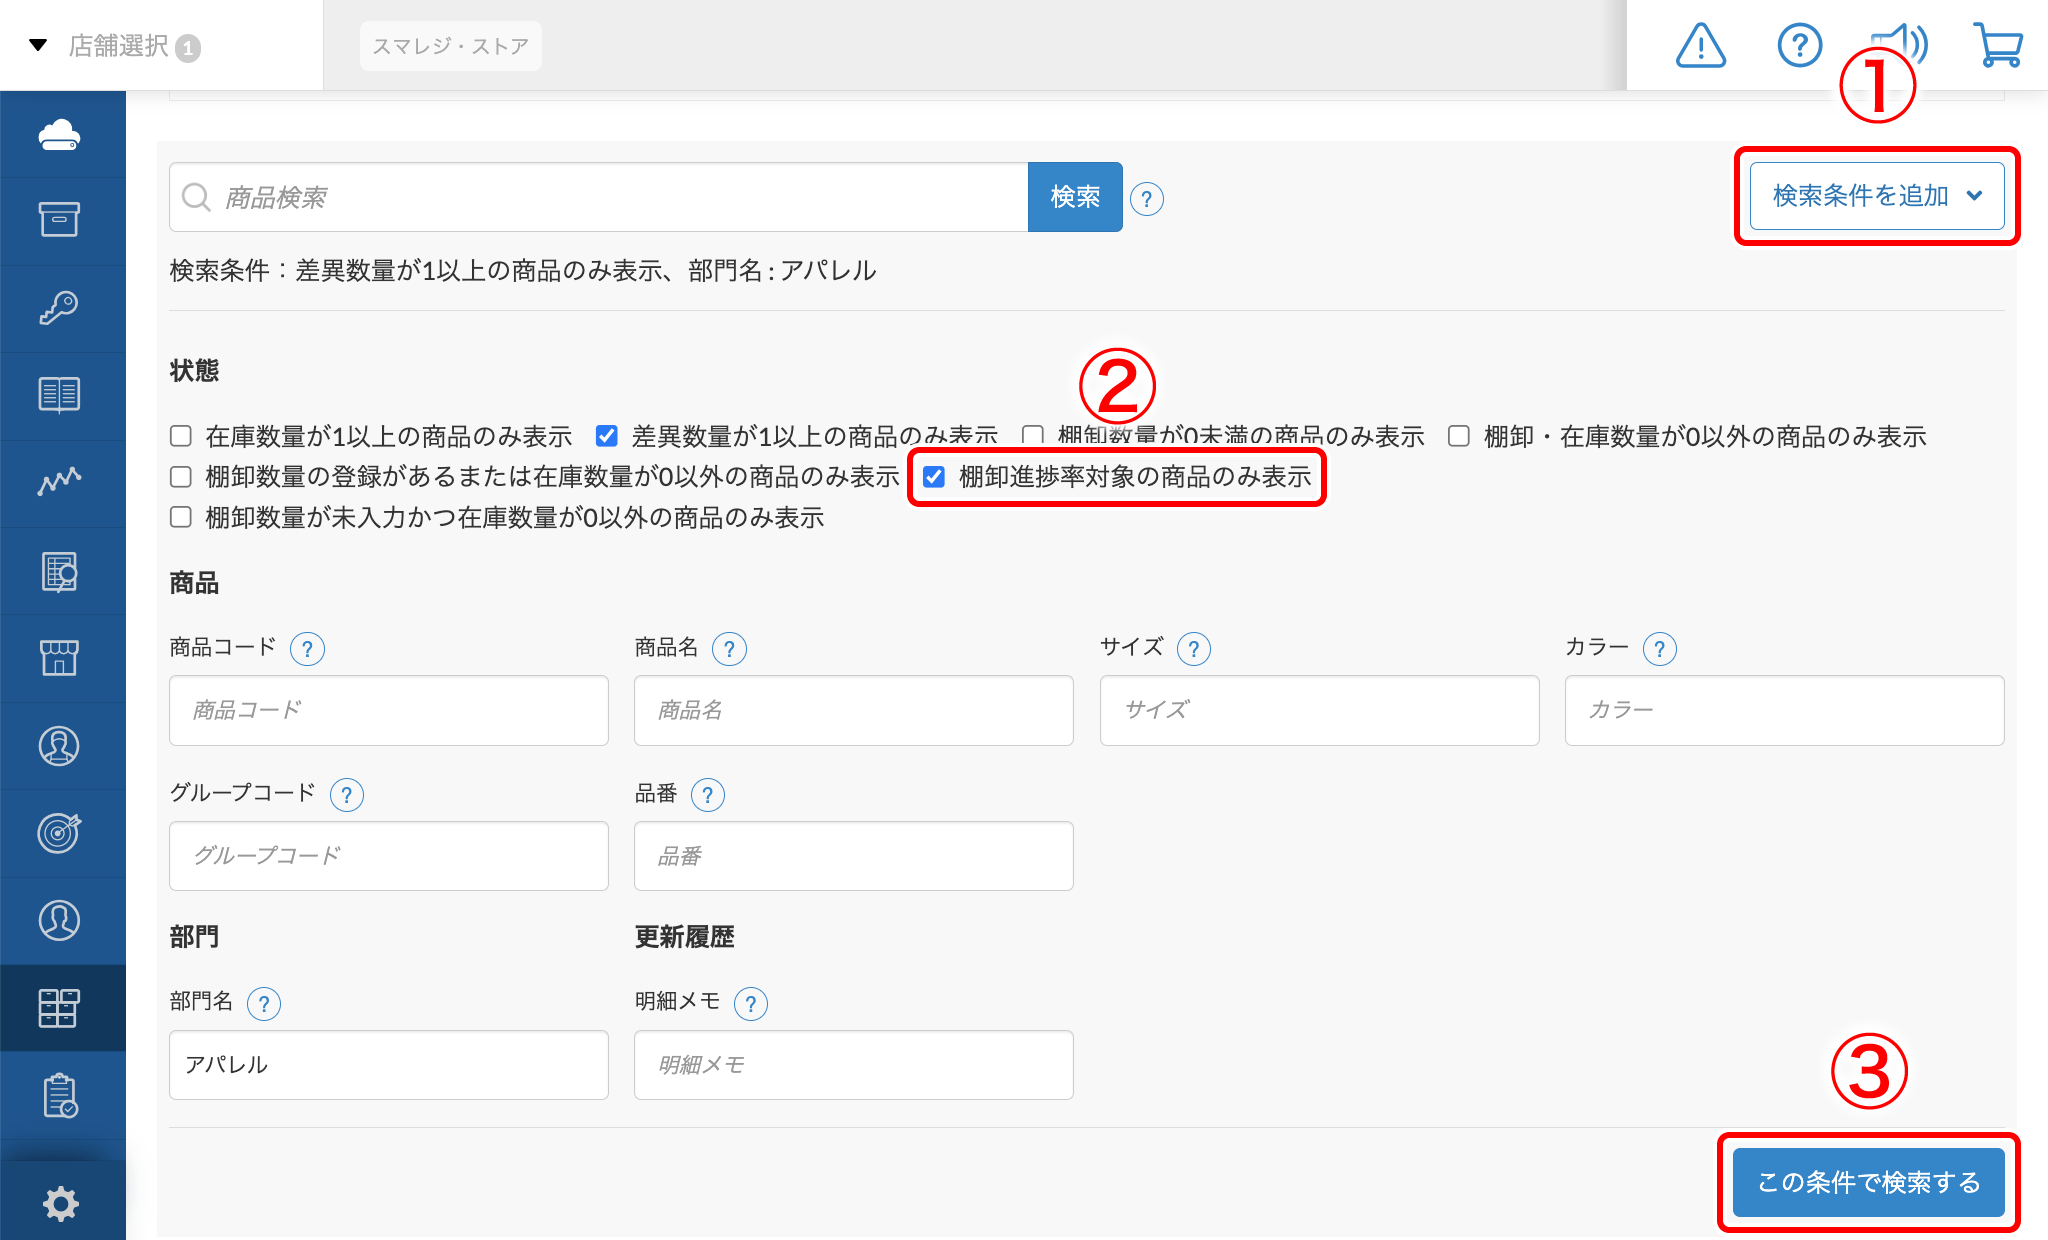
Task: Click the line chart analytics sidebar icon
Action: click(60, 482)
